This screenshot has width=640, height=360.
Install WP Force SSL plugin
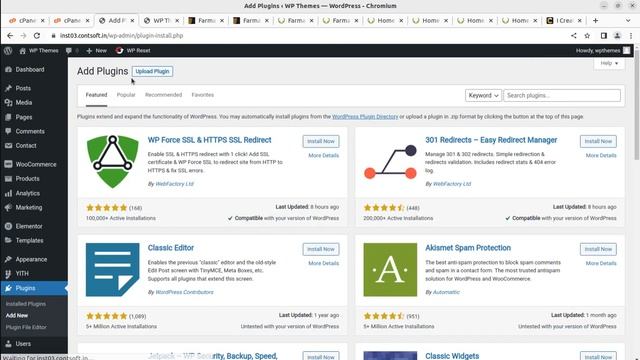click(321, 141)
